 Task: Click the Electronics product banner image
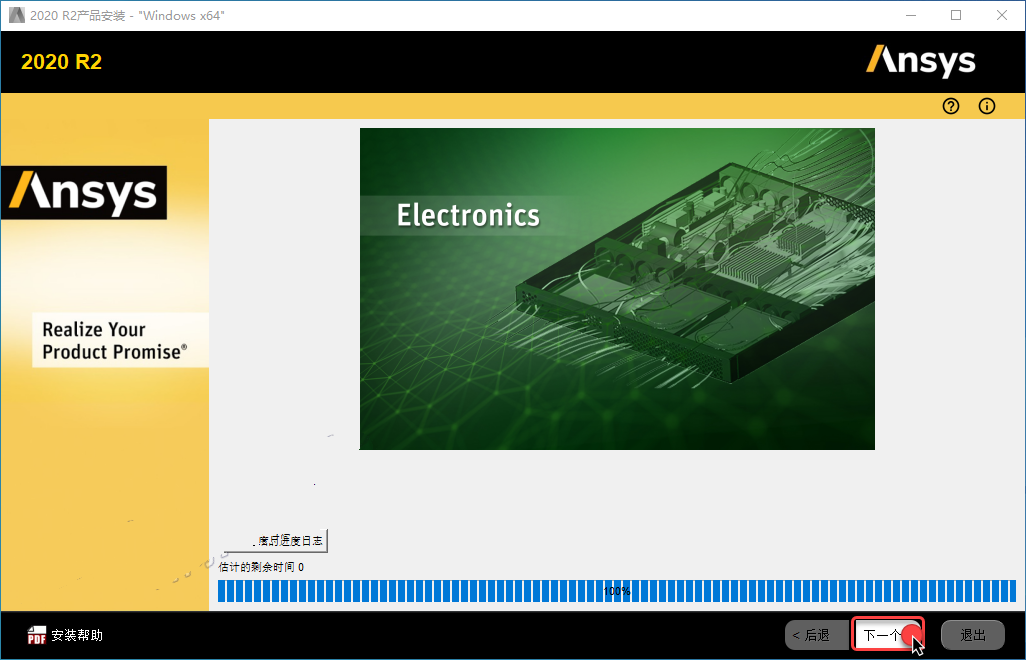(x=617, y=288)
